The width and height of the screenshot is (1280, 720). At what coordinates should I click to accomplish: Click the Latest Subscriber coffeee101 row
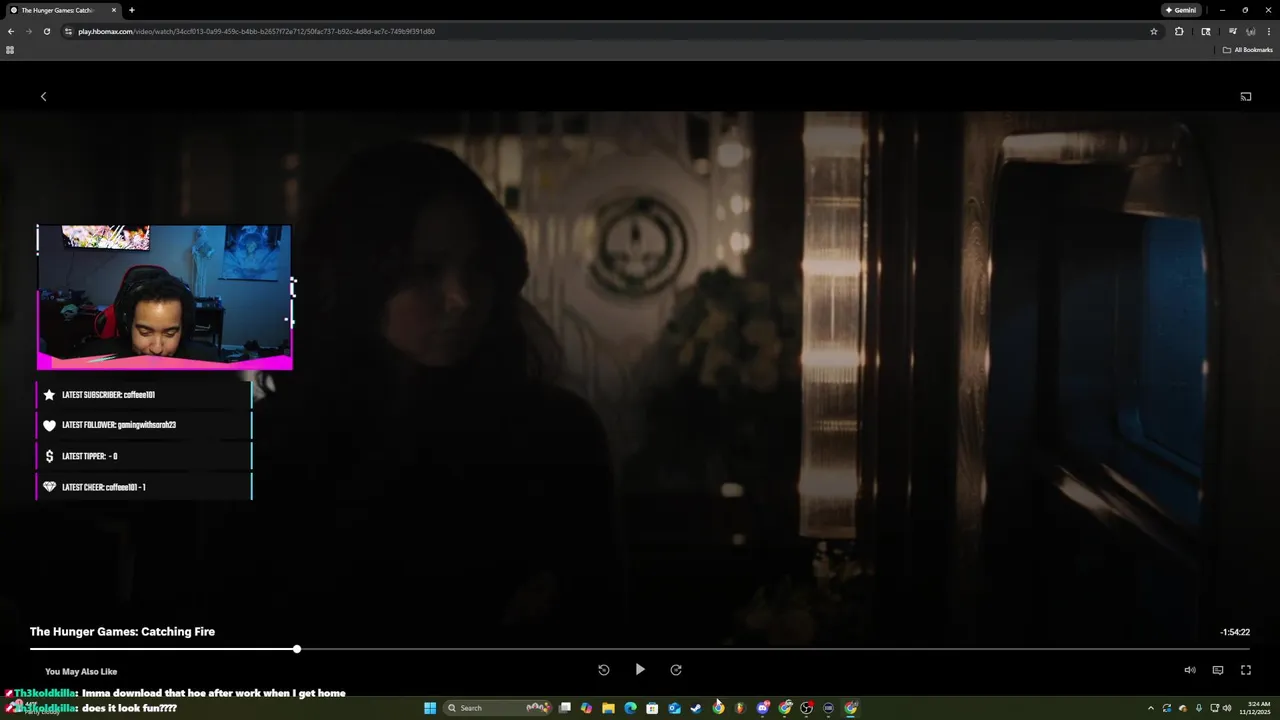pos(145,395)
